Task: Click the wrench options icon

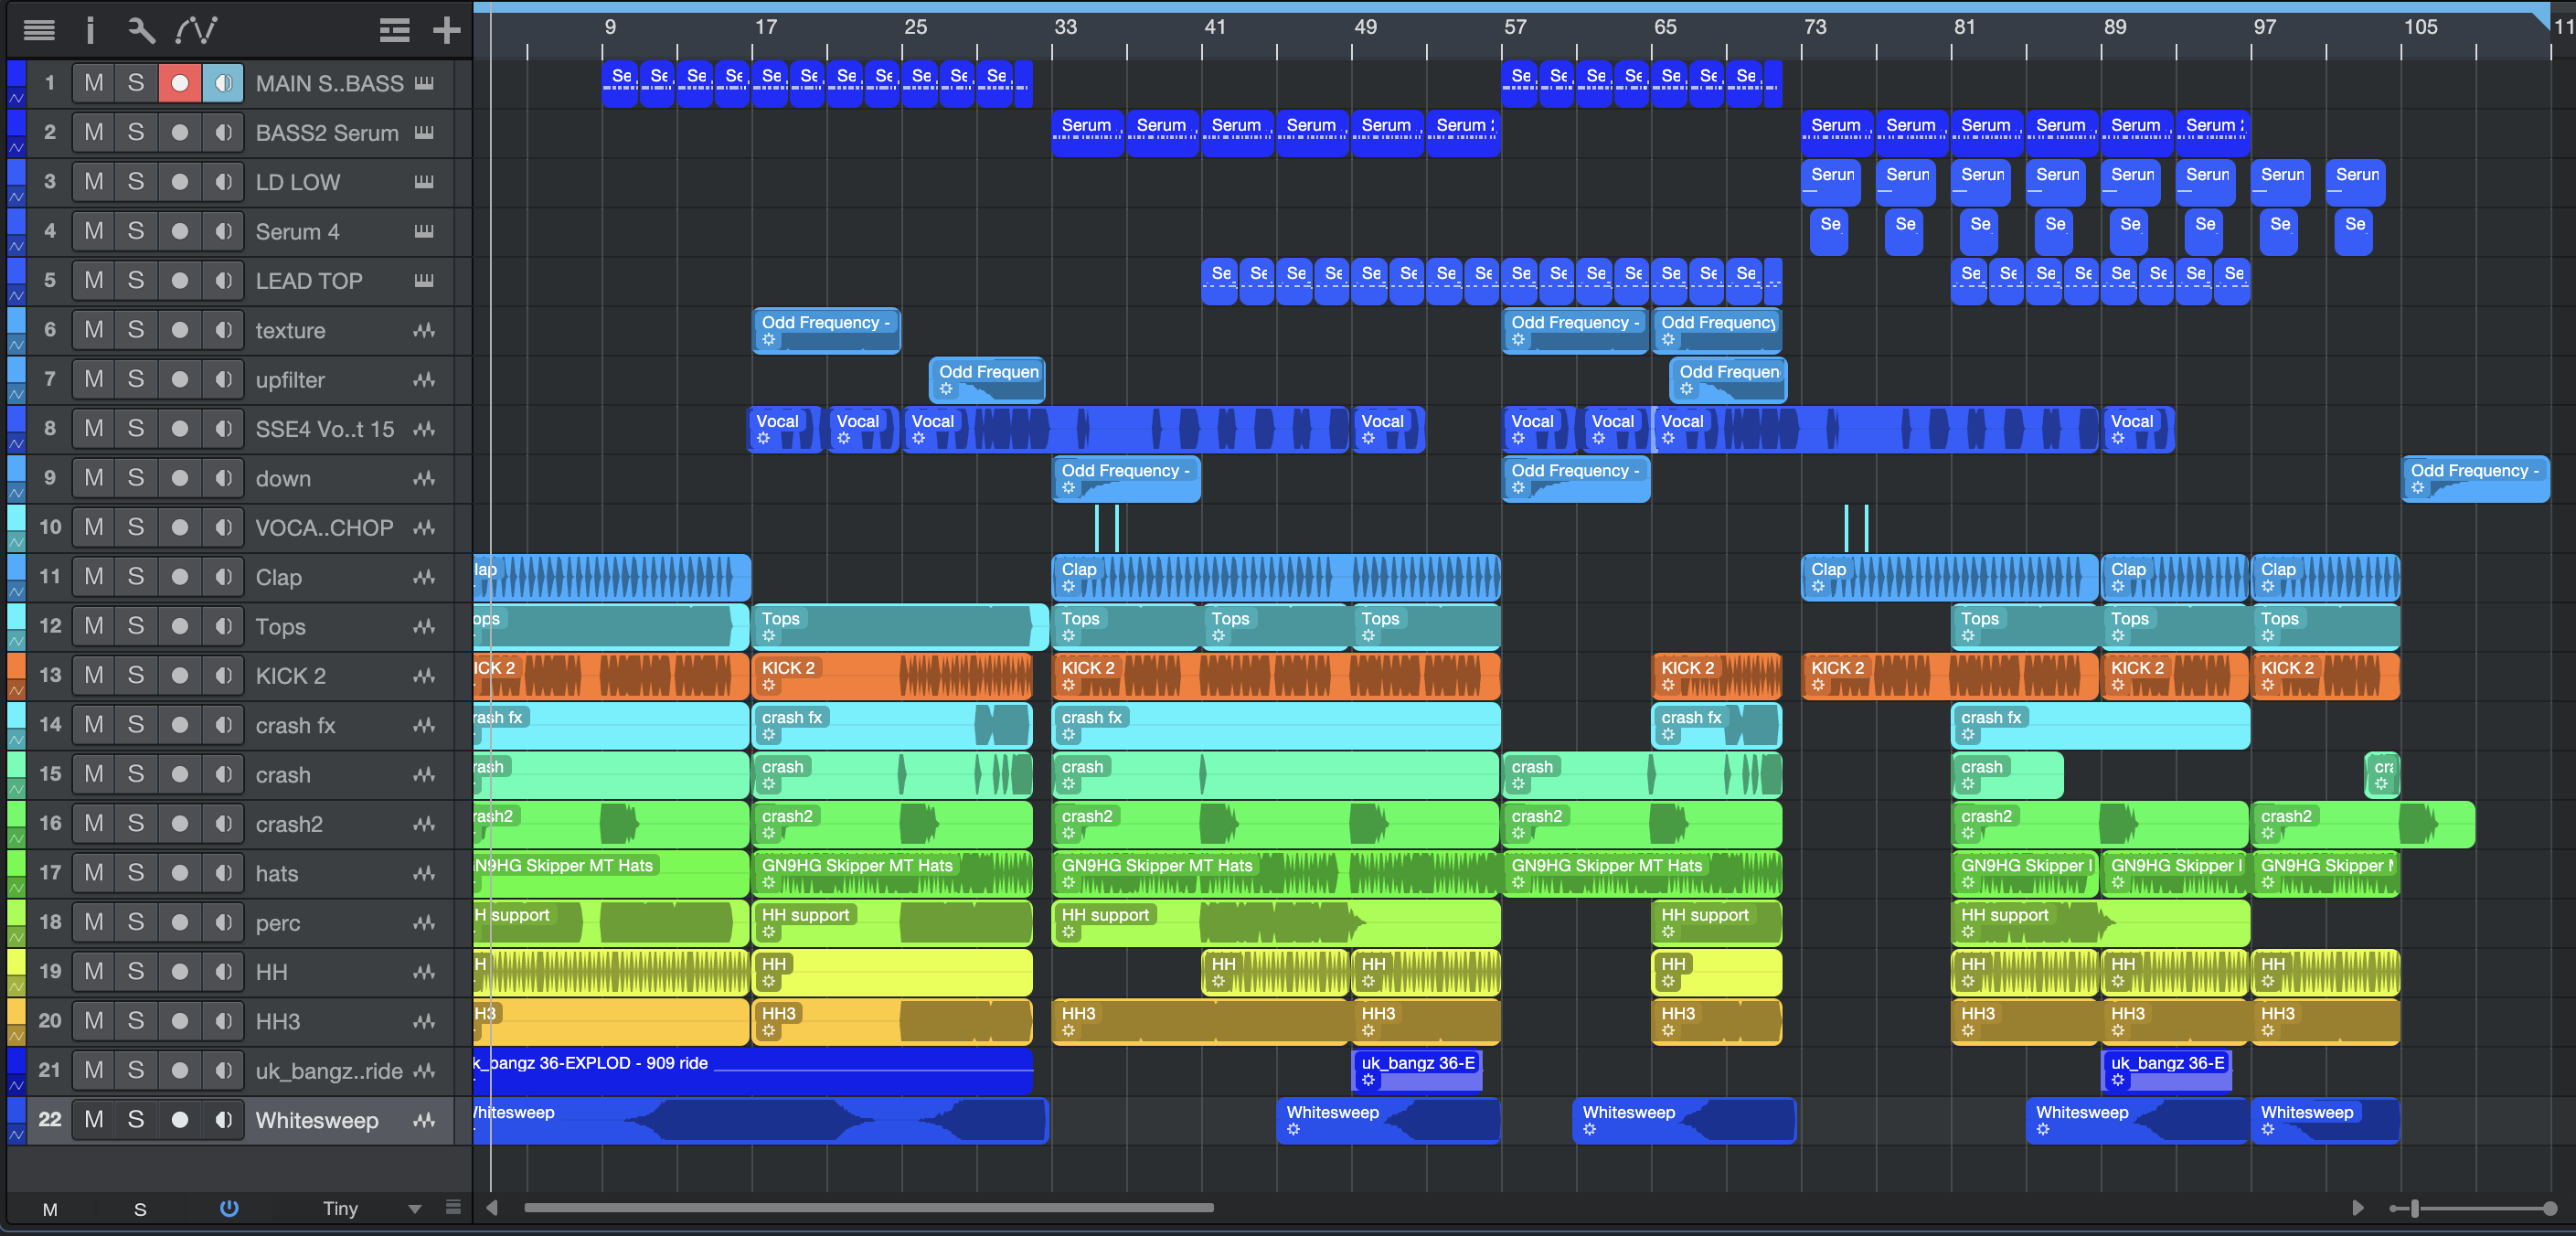Action: (x=141, y=30)
